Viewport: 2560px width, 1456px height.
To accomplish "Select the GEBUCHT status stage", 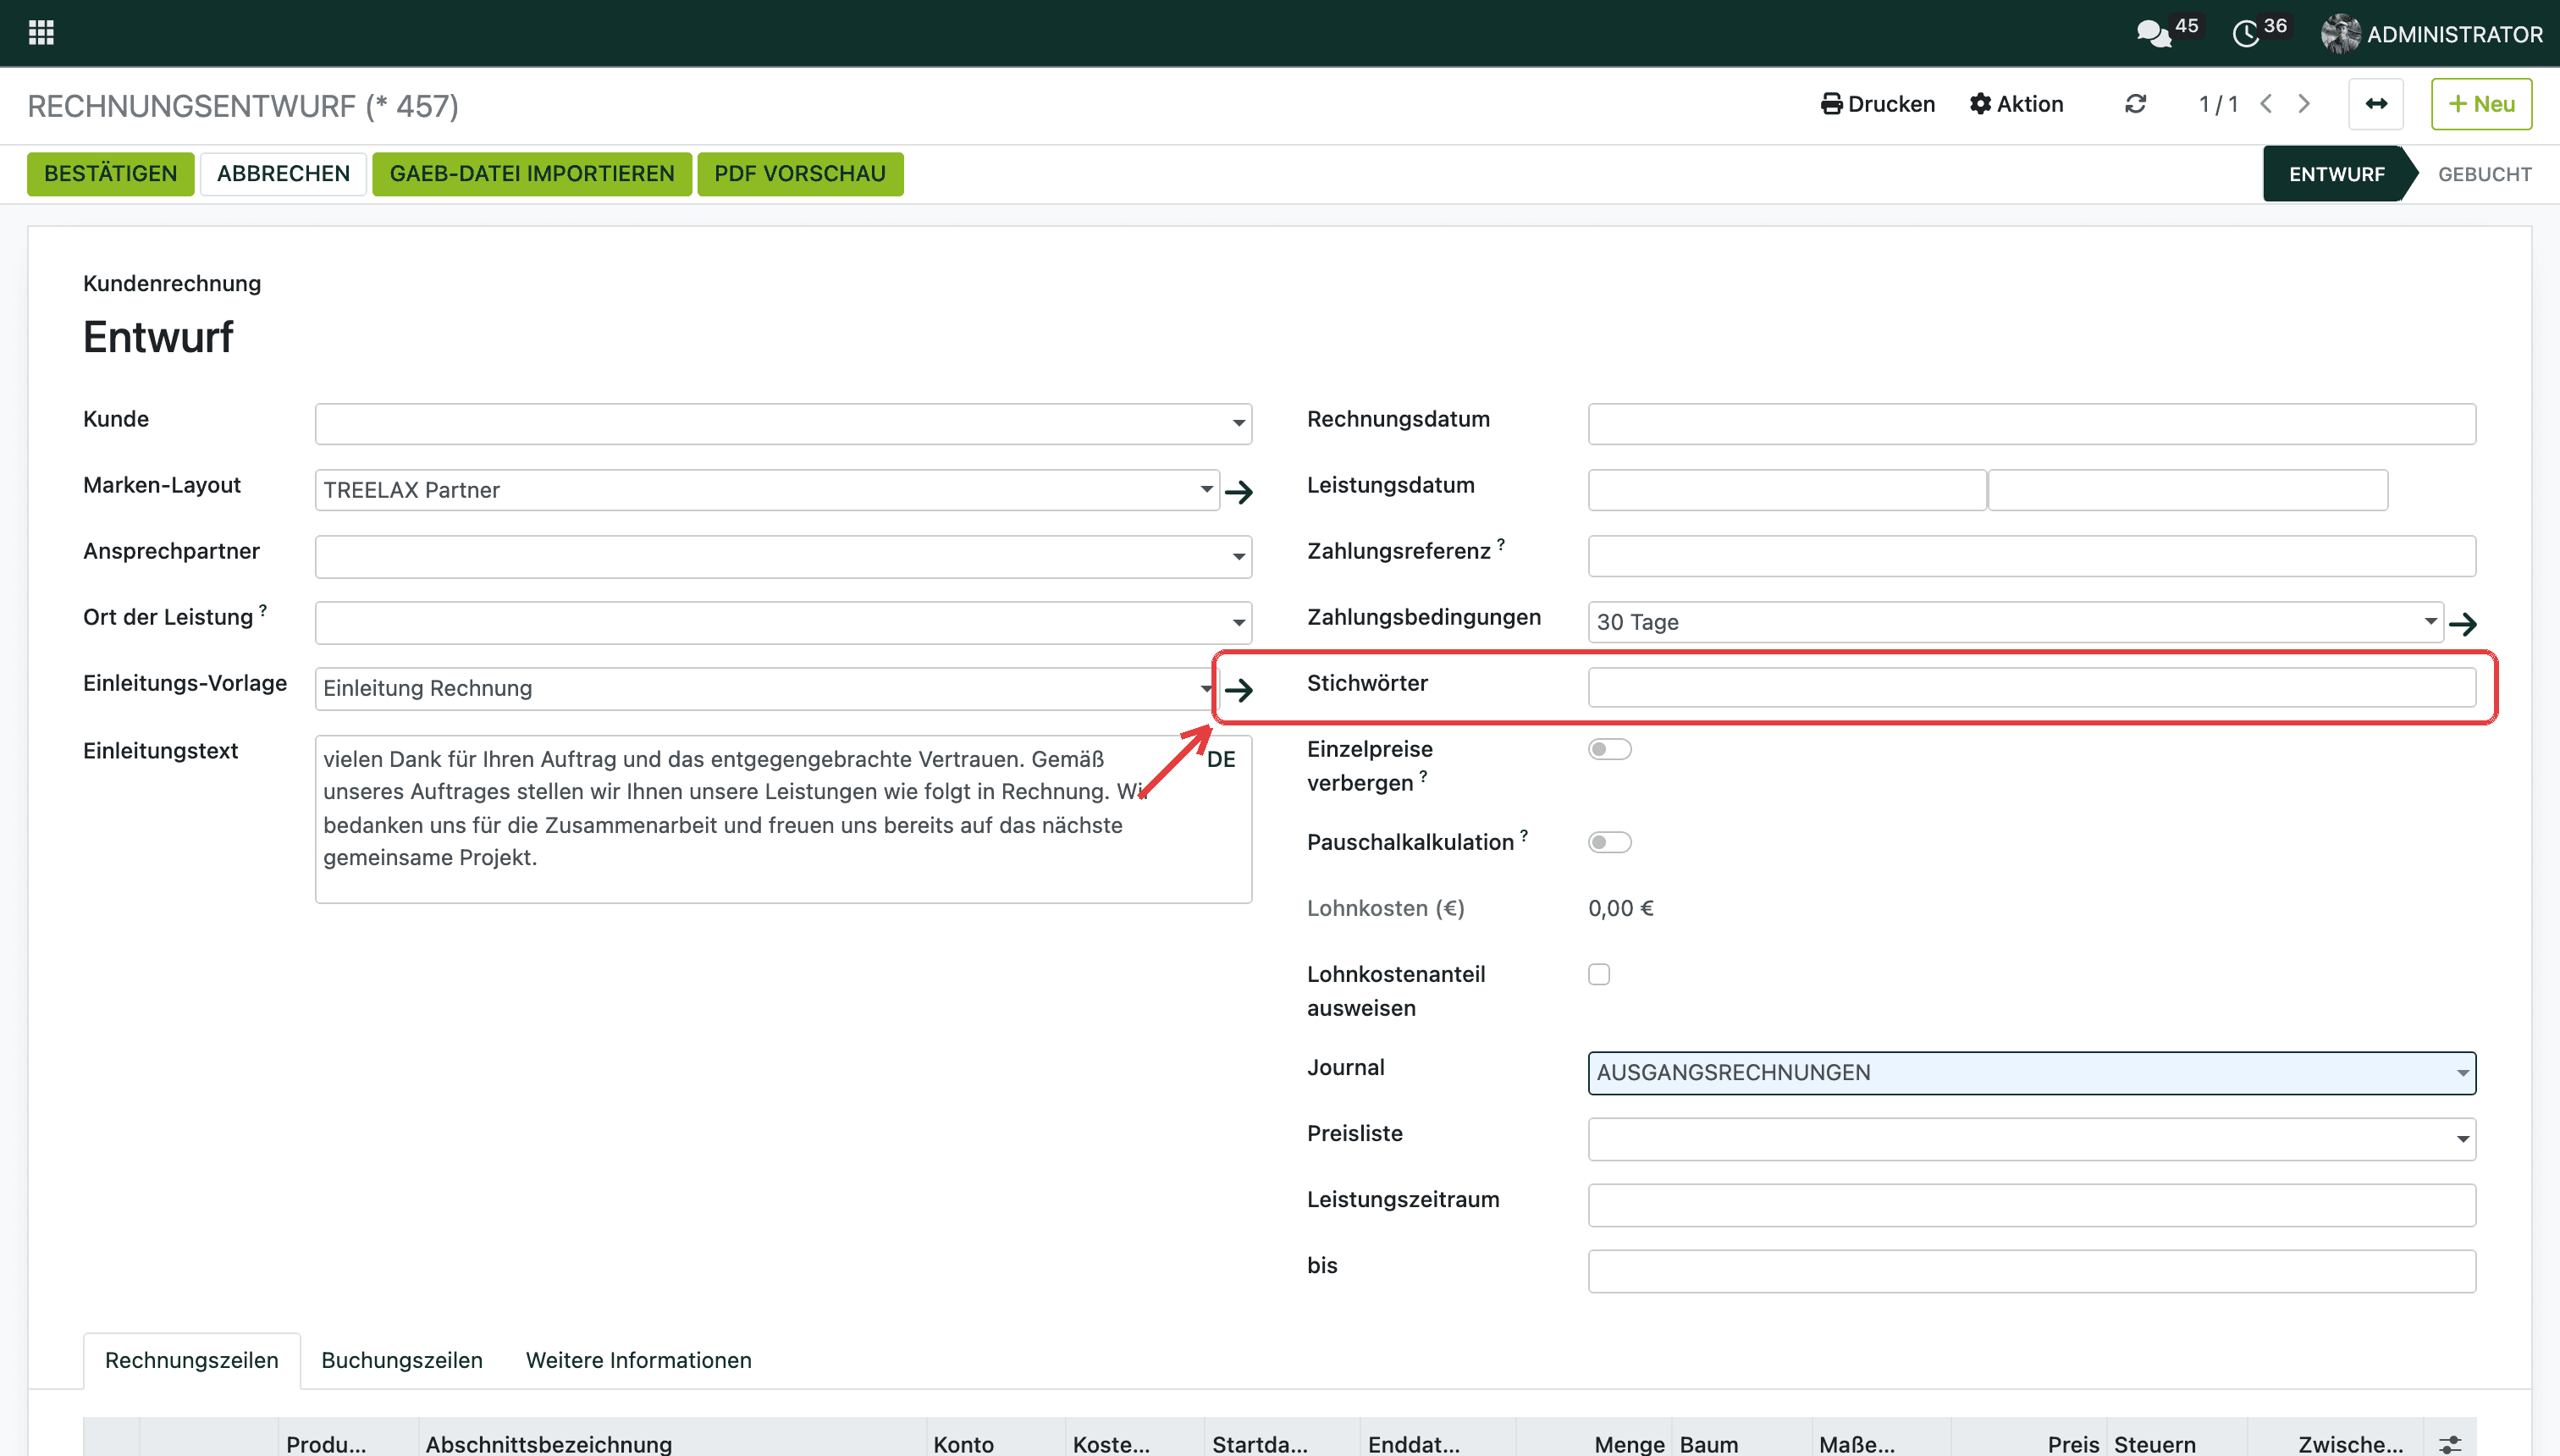I will click(x=2484, y=174).
